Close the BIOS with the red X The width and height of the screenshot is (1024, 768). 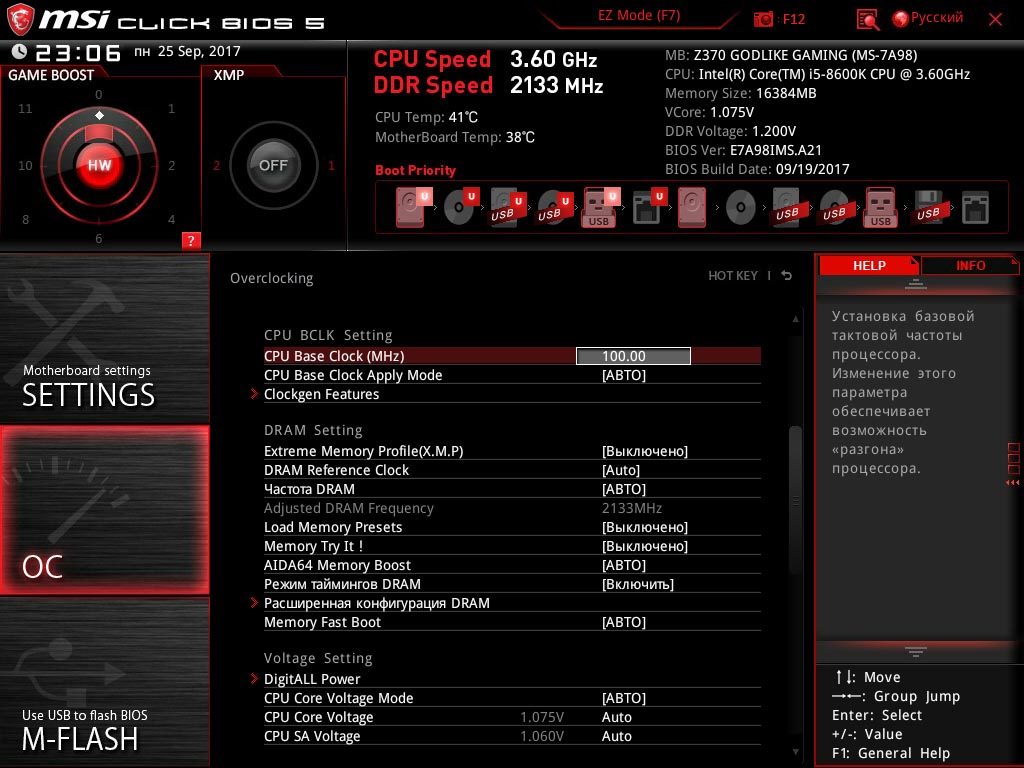[x=995, y=20]
